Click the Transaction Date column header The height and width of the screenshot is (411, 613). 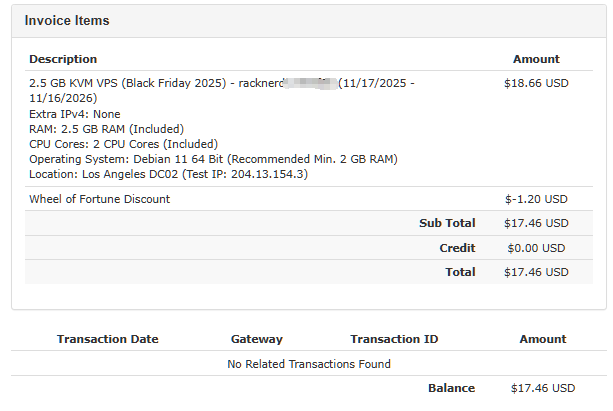point(108,339)
